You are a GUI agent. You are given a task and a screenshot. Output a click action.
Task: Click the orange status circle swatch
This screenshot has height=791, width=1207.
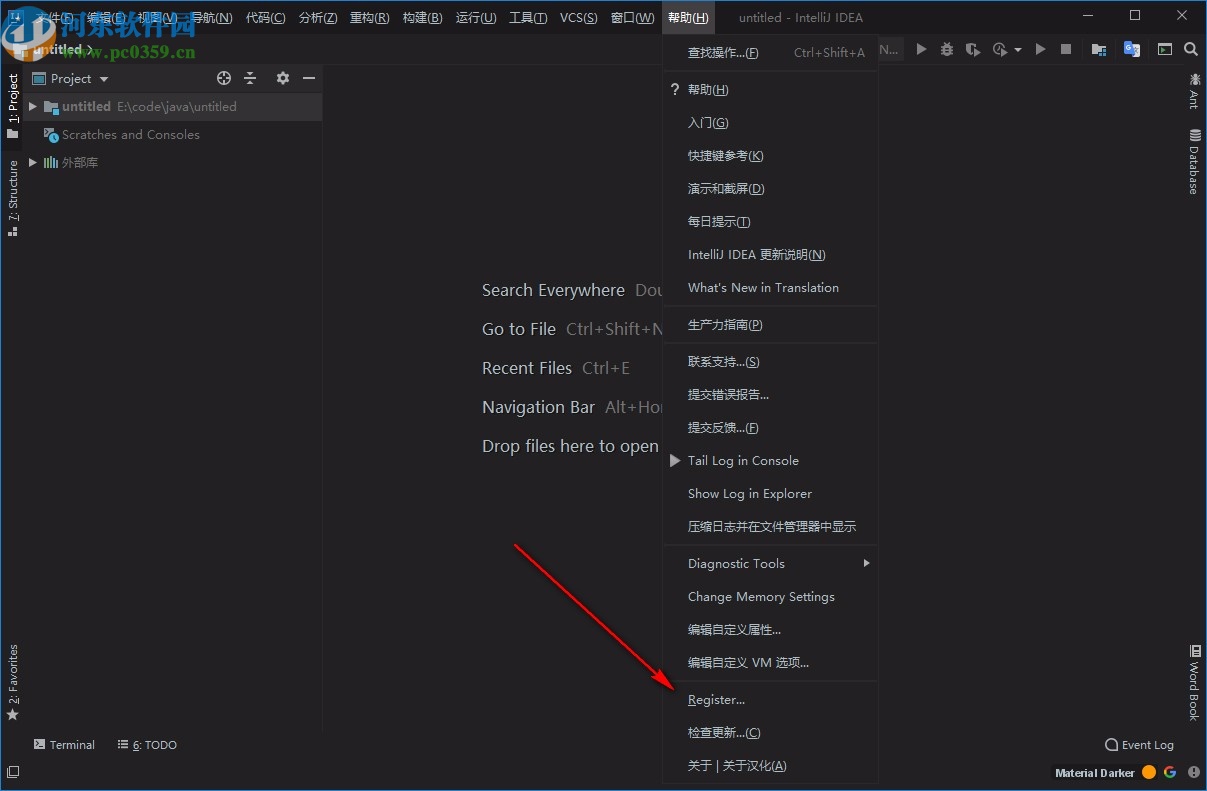[1148, 772]
